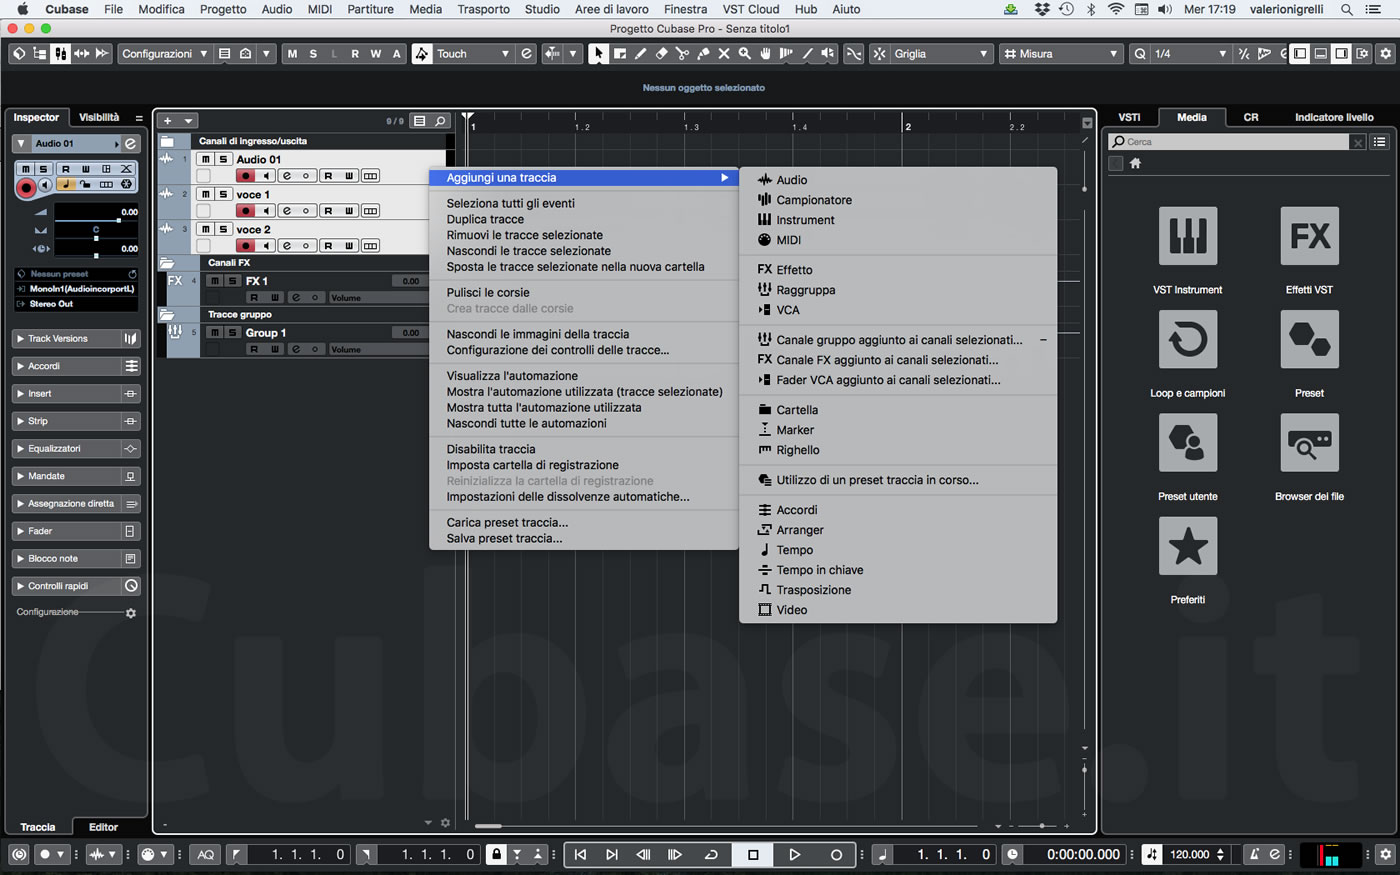Switch to the Editor tab at bottom
The height and width of the screenshot is (875, 1400).
[x=103, y=827]
